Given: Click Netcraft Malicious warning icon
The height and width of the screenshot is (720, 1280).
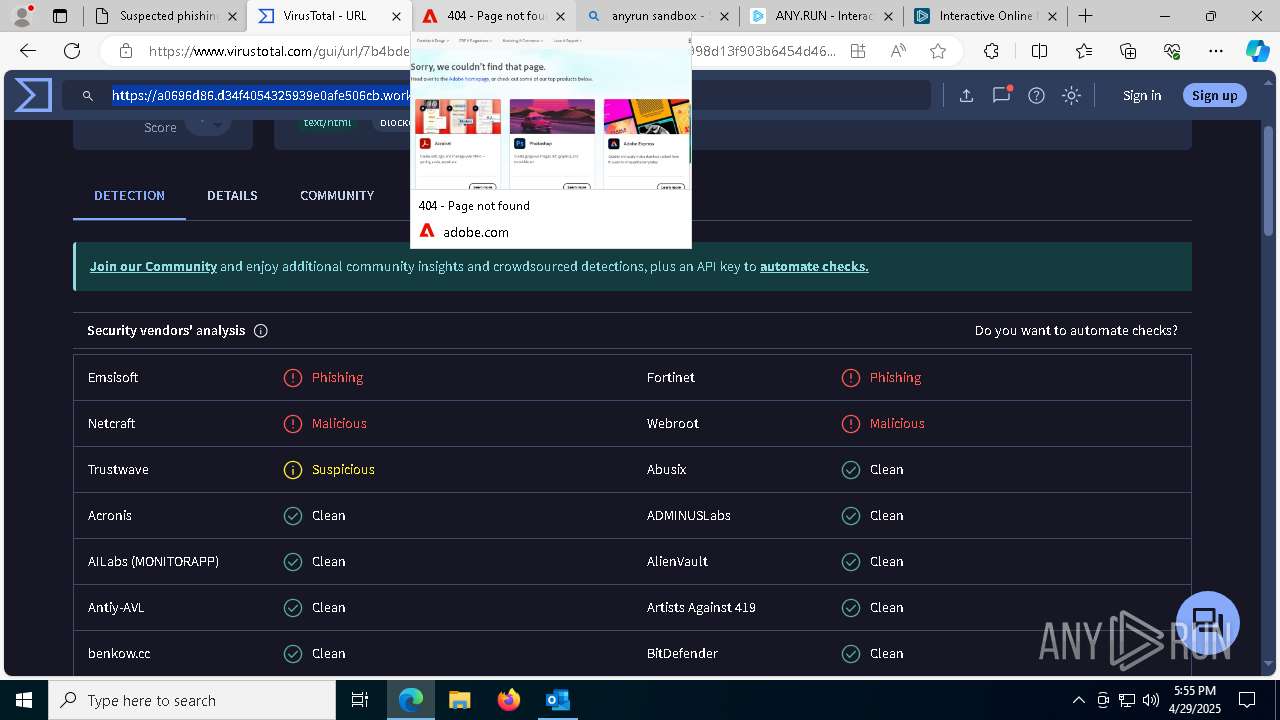Looking at the screenshot, I should pos(293,424).
